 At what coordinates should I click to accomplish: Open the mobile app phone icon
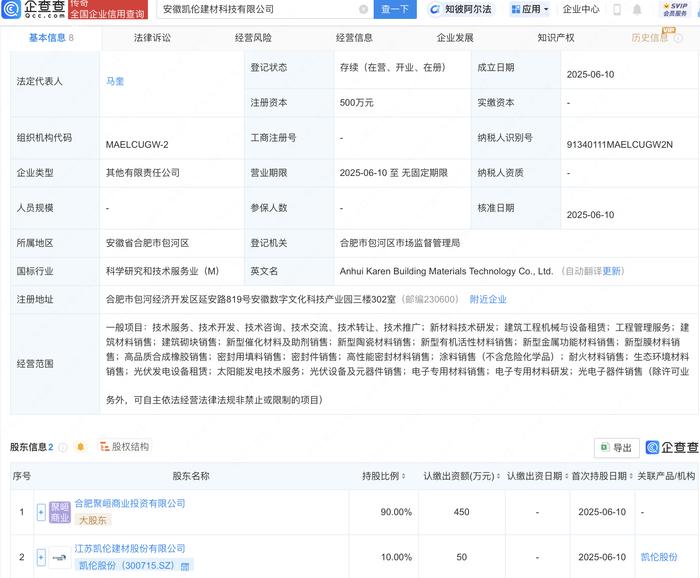click(x=617, y=9)
